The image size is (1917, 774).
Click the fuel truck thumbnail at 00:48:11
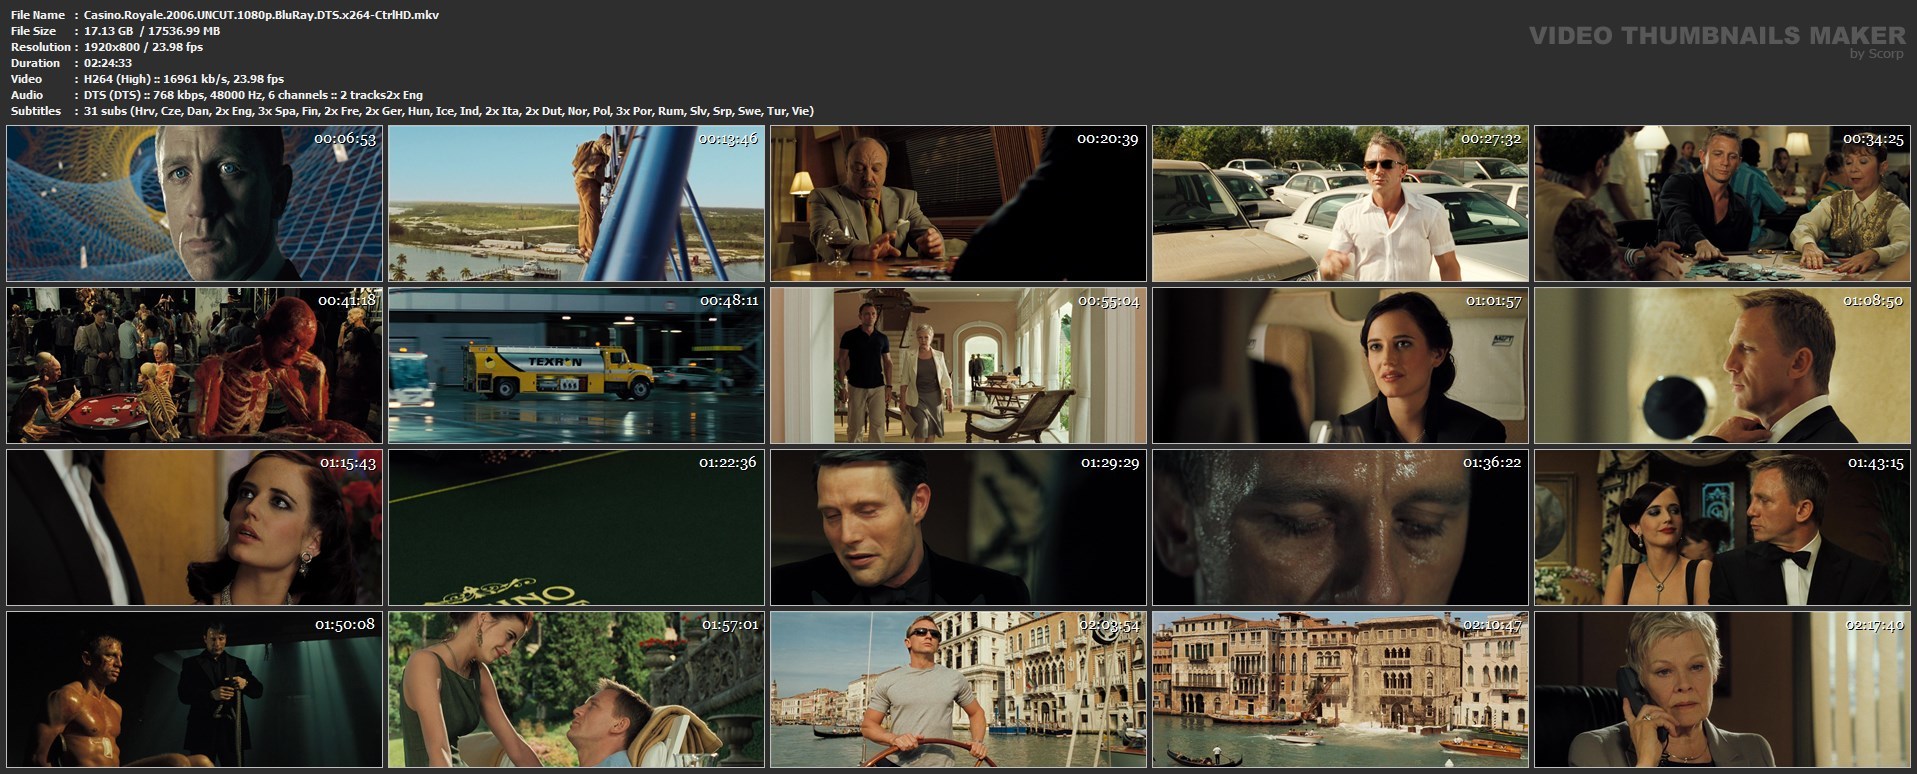coord(576,366)
